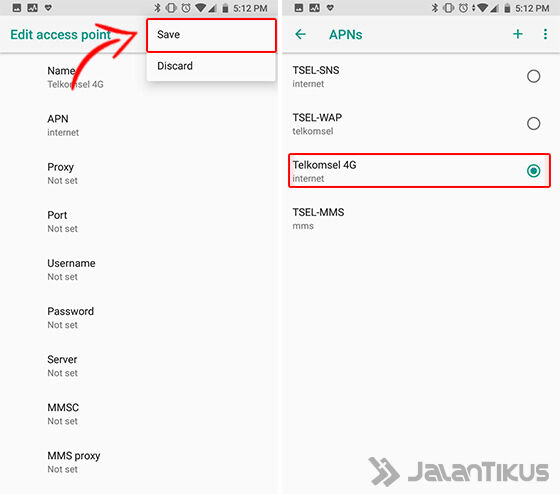Select the Telkomsel 4G radio button
Image resolution: width=560 pixels, height=494 pixels.
point(533,171)
